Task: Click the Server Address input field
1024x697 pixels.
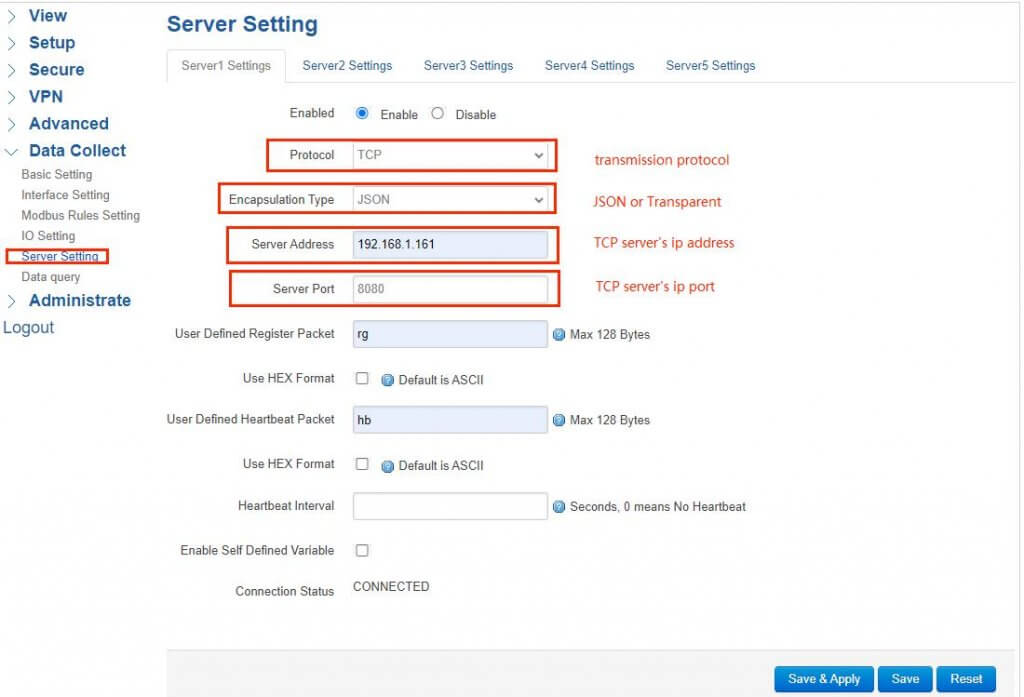Action: [449, 244]
